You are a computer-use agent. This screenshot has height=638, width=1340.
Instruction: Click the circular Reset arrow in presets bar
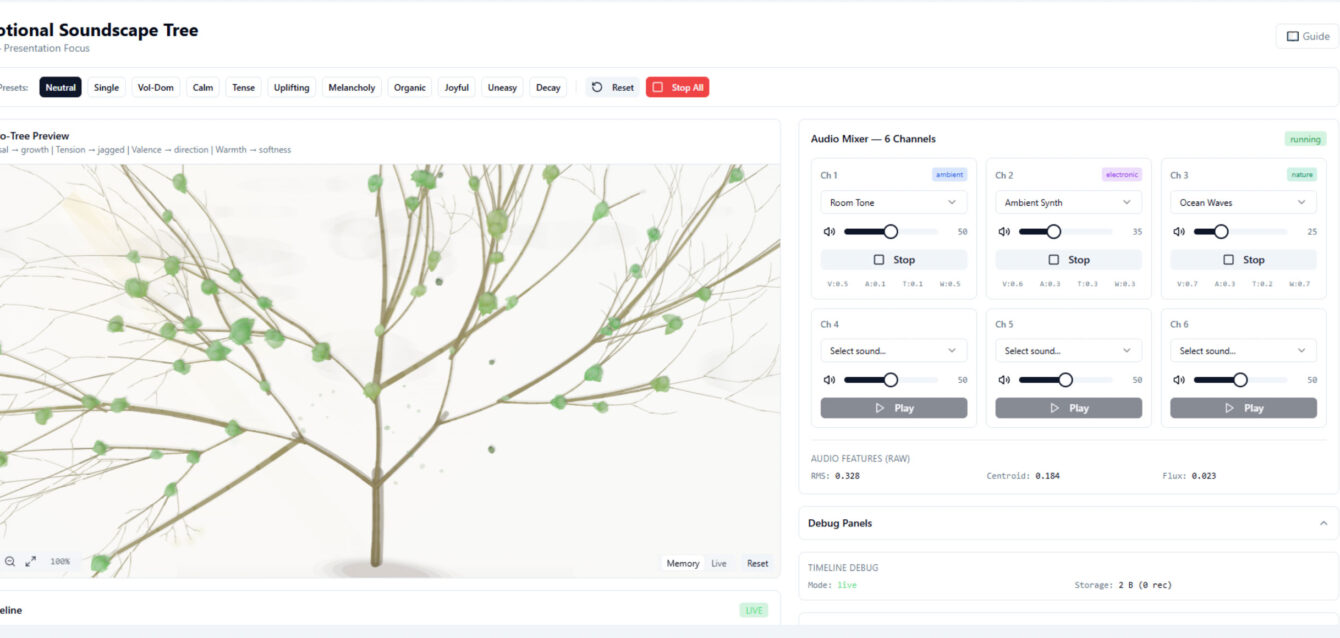596,87
